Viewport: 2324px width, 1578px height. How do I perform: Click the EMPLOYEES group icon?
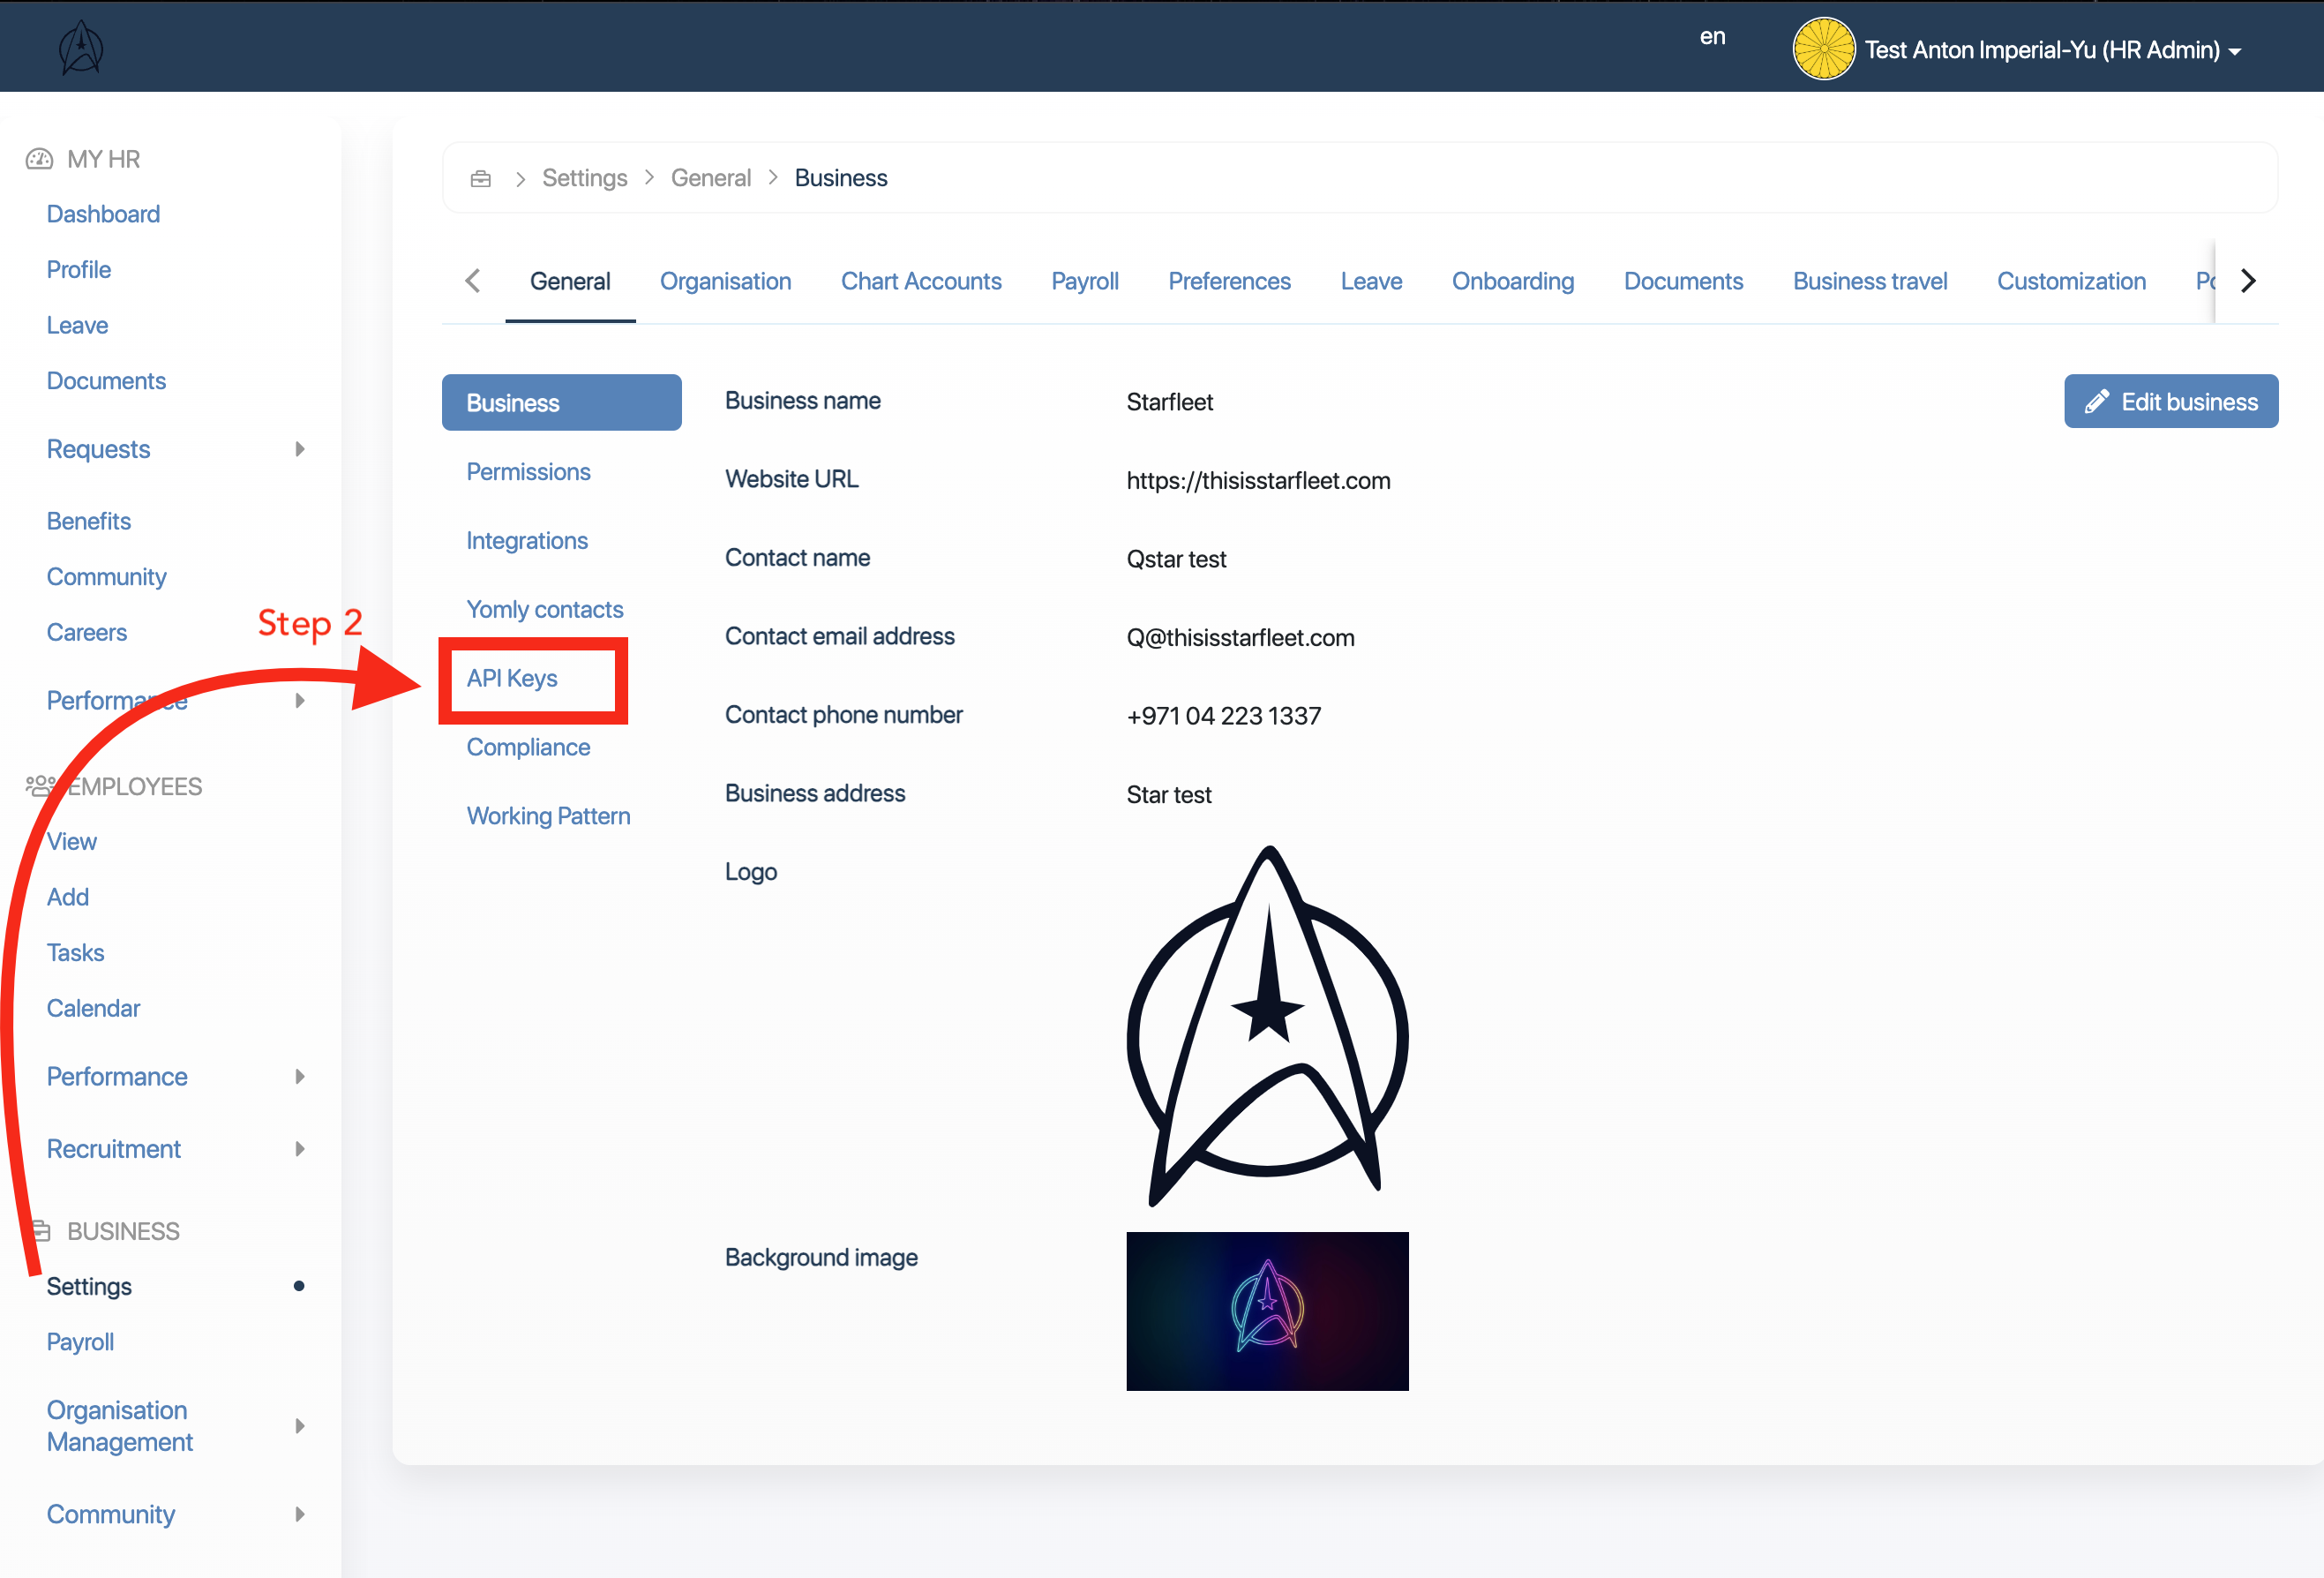click(40, 786)
